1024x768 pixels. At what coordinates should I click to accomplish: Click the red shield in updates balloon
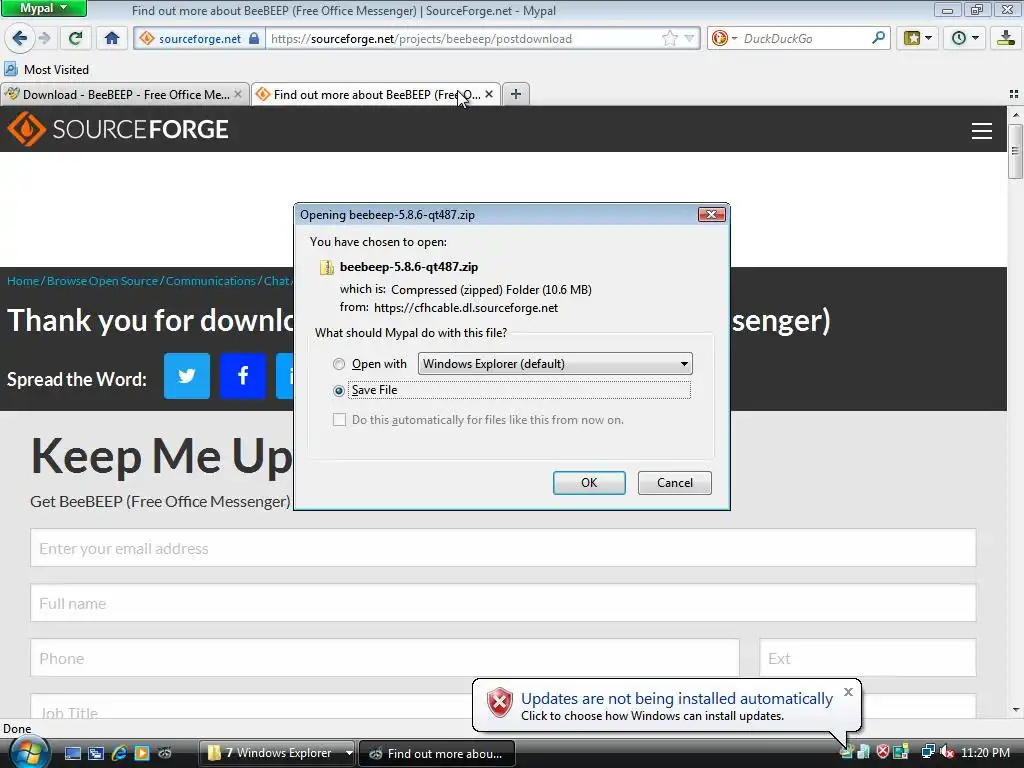[500, 703]
